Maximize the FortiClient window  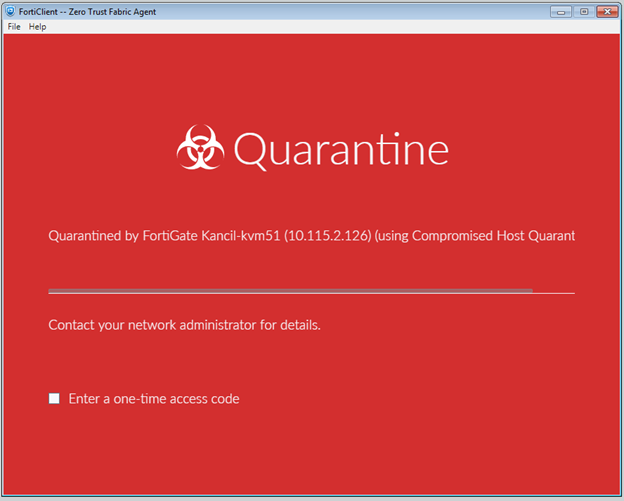584,12
